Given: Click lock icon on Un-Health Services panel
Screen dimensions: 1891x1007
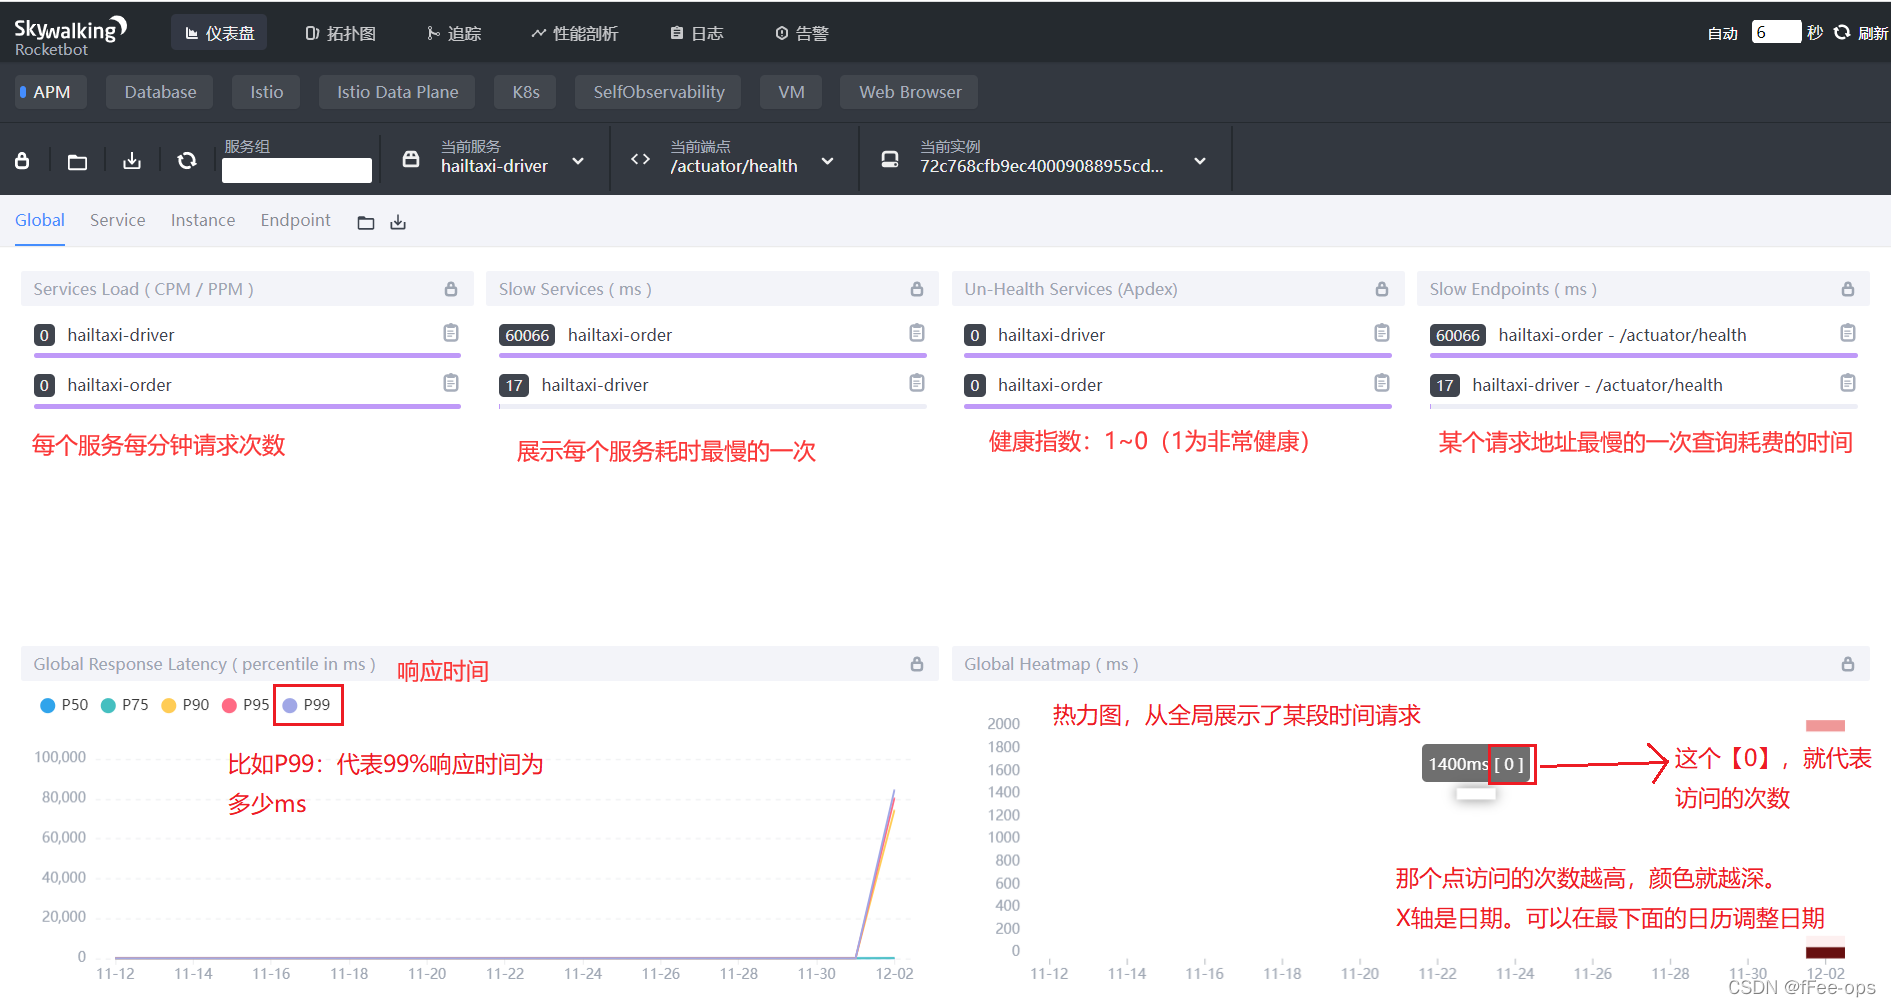Looking at the screenshot, I should point(1382,289).
